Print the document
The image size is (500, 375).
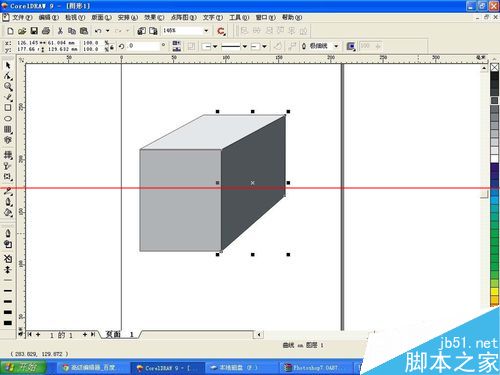(x=46, y=31)
